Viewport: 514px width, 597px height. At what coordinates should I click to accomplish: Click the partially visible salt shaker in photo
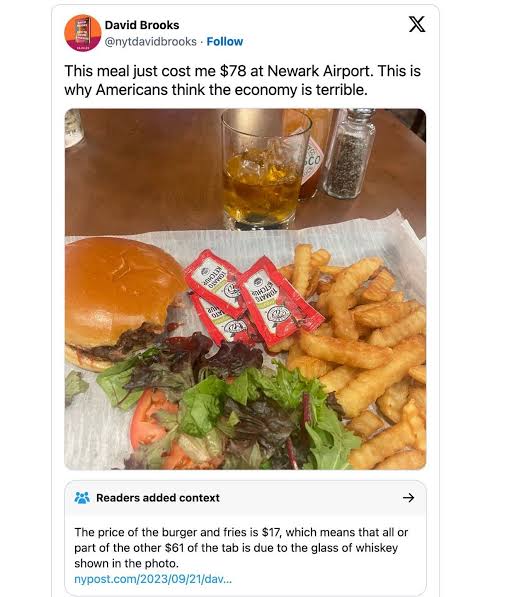[73, 128]
